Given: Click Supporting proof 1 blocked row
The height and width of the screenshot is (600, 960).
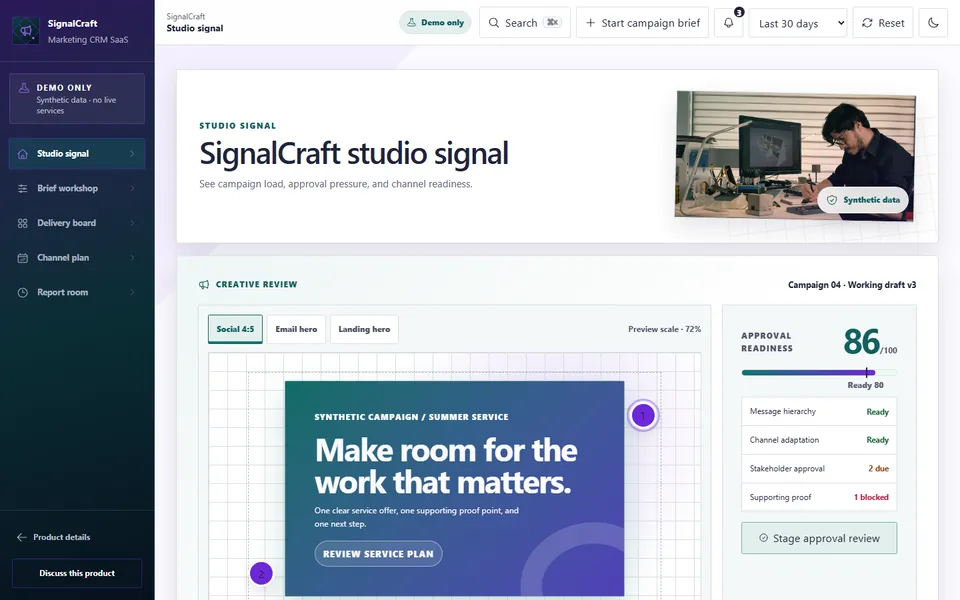Looking at the screenshot, I should point(819,497).
